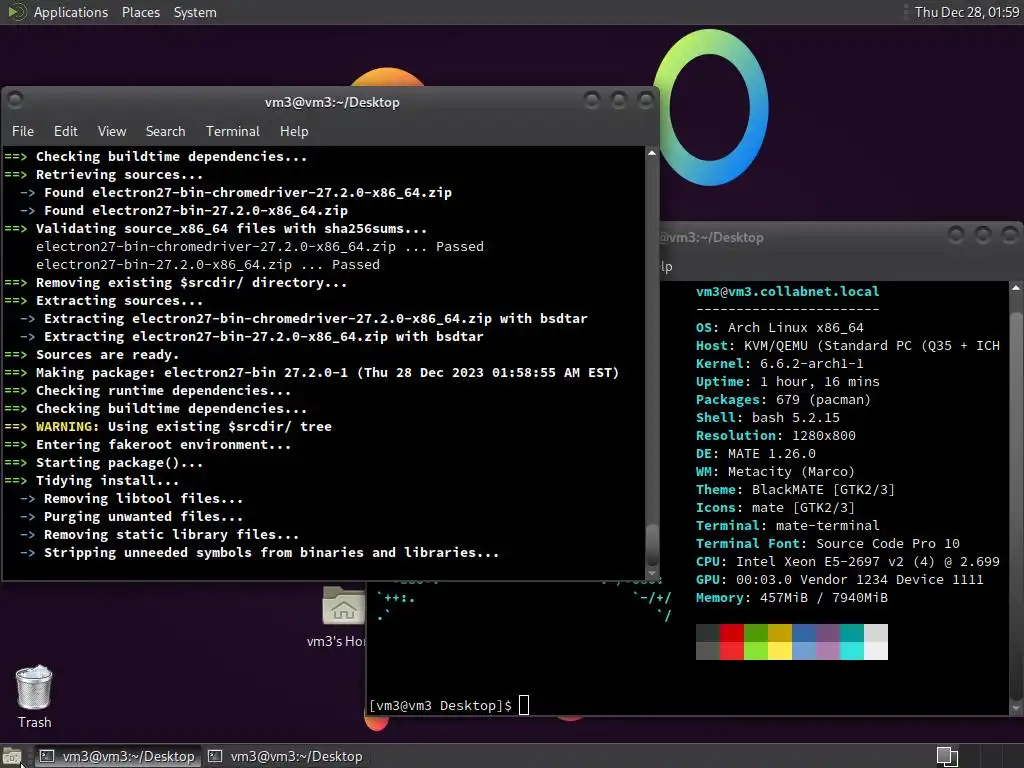
Task: Click the red color swatch in neofetch palette
Action: pyautogui.click(x=731, y=642)
